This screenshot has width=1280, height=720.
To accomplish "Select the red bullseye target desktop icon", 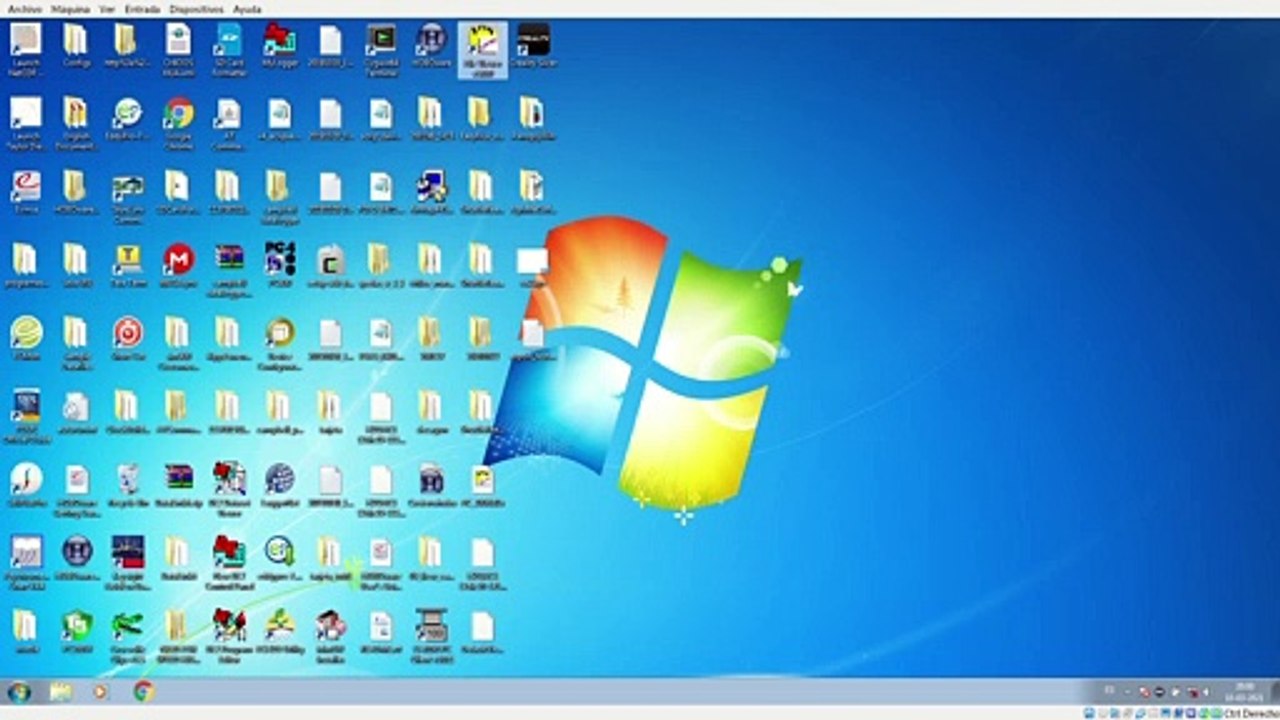I will tap(128, 339).
